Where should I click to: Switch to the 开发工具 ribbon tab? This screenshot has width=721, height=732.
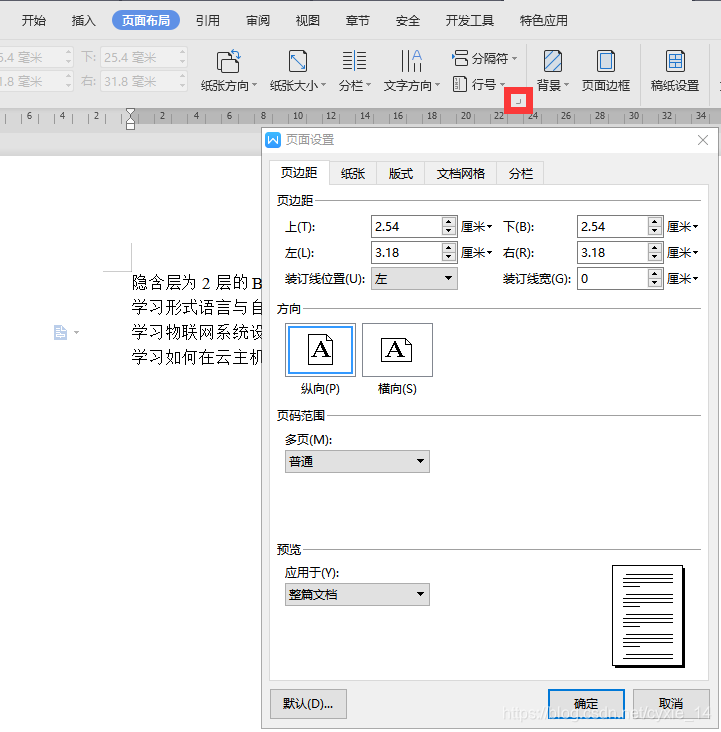pyautogui.click(x=470, y=21)
